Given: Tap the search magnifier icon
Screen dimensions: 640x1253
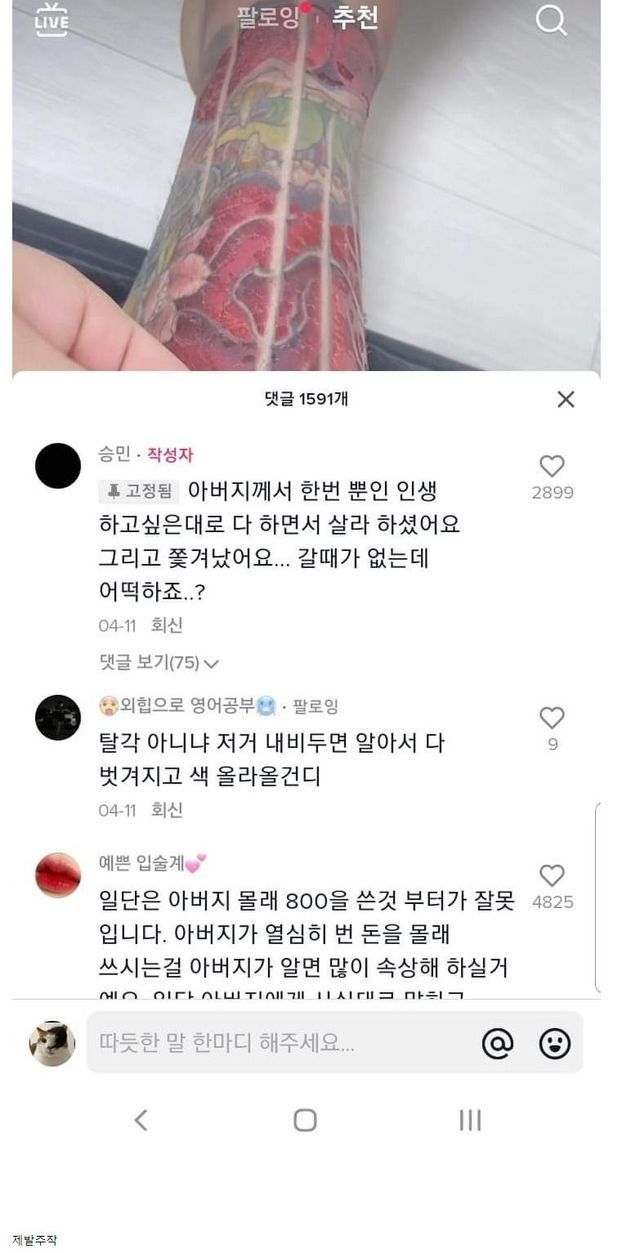Looking at the screenshot, I should click(x=551, y=20).
